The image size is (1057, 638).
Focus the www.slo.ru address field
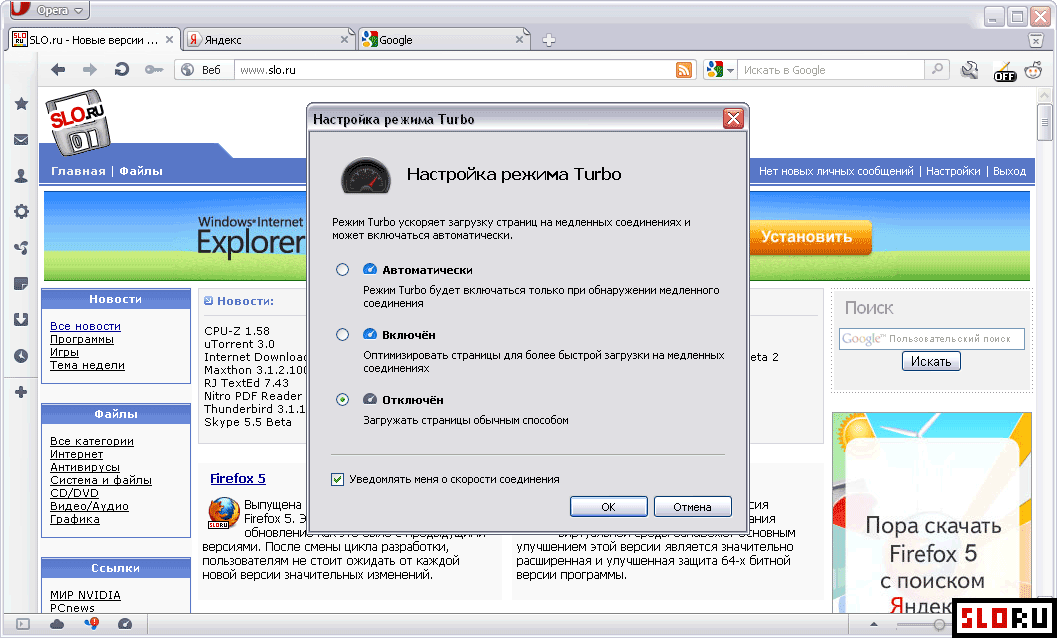pyautogui.click(x=454, y=70)
